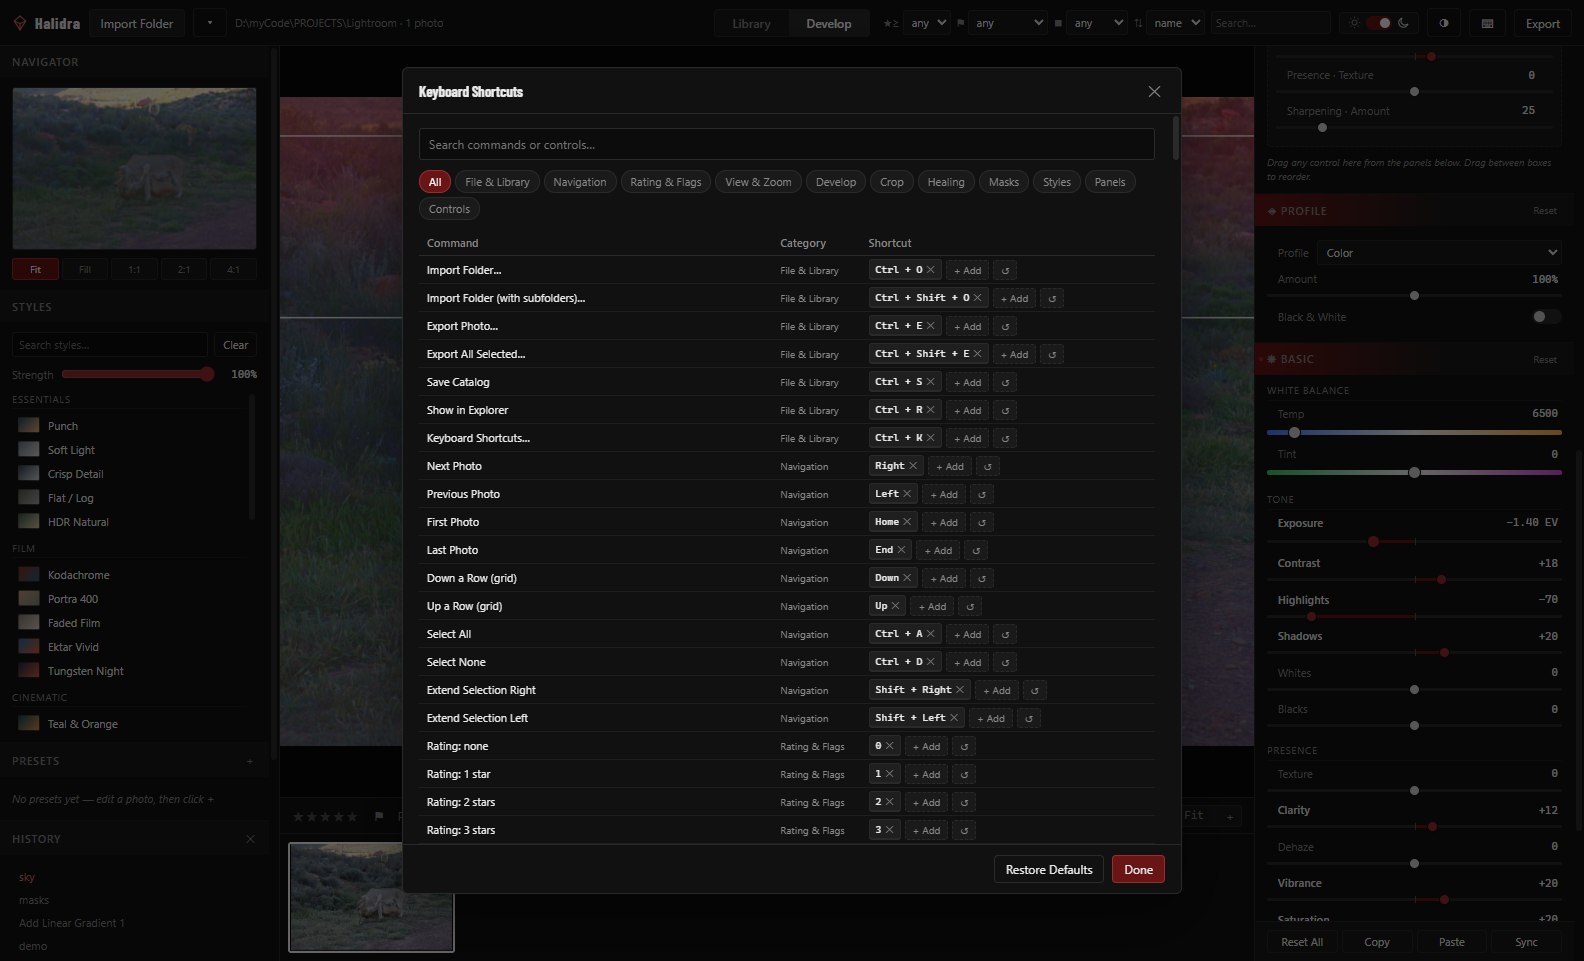This screenshot has height=961, width=1584.
Task: Switch to the Library module
Action: [x=751, y=23]
